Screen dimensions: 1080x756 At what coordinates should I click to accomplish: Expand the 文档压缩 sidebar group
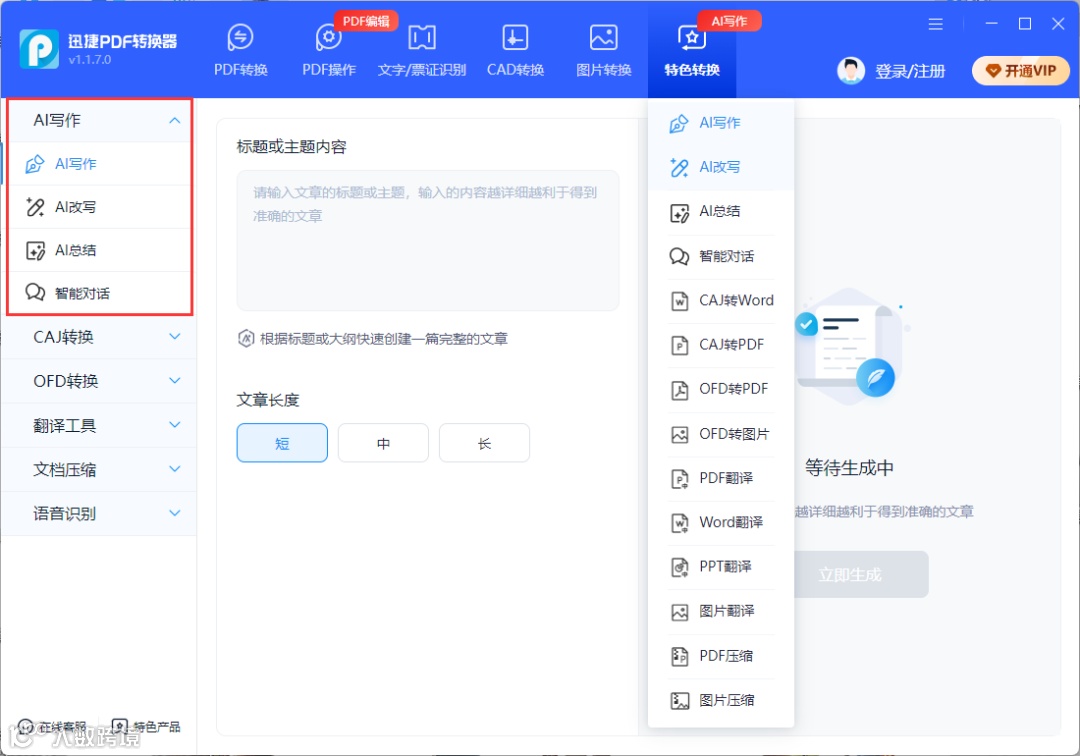(x=101, y=470)
